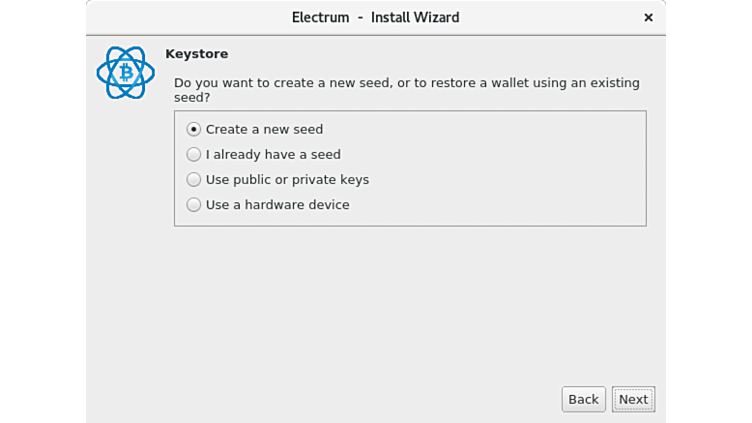This screenshot has height=423, width=752.
Task: Click the Bitcoin symbol in the logo center
Action: 126,73
